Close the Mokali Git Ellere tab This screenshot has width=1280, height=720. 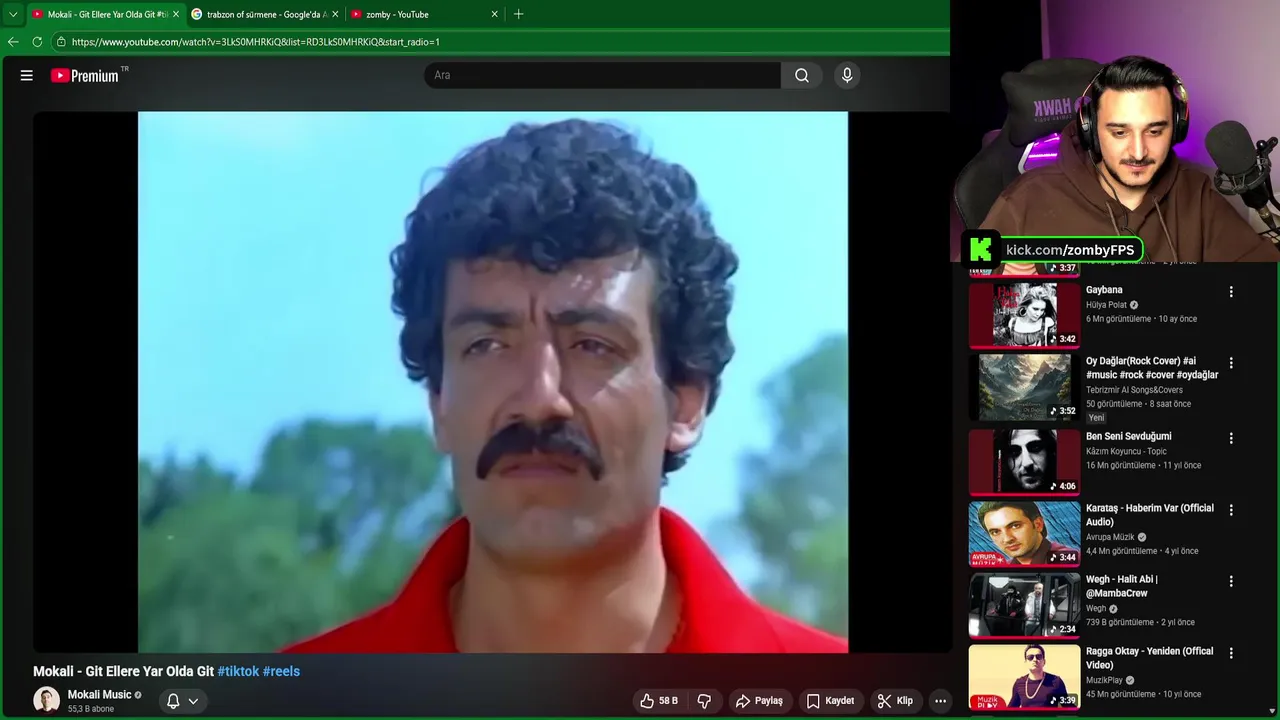coord(176,14)
